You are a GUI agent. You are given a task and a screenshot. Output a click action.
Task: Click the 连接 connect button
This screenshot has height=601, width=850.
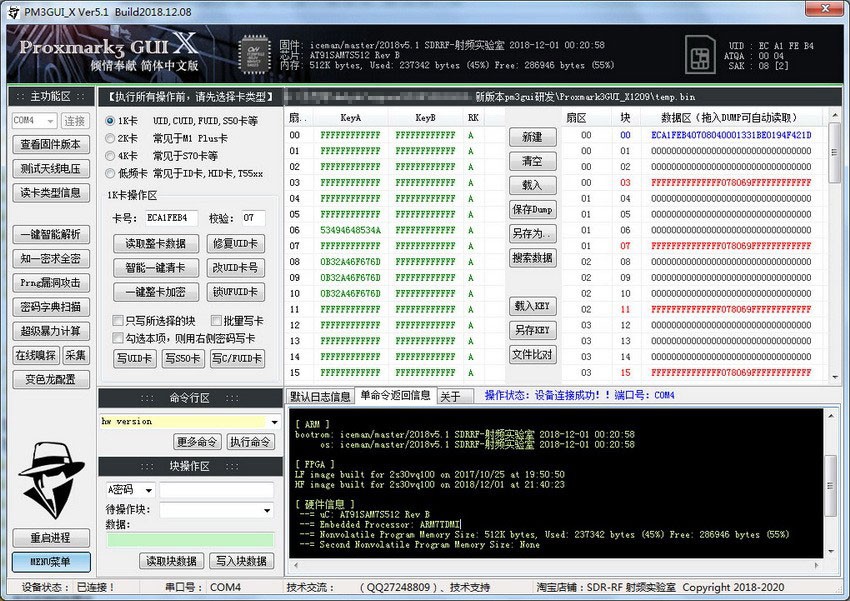coord(75,119)
